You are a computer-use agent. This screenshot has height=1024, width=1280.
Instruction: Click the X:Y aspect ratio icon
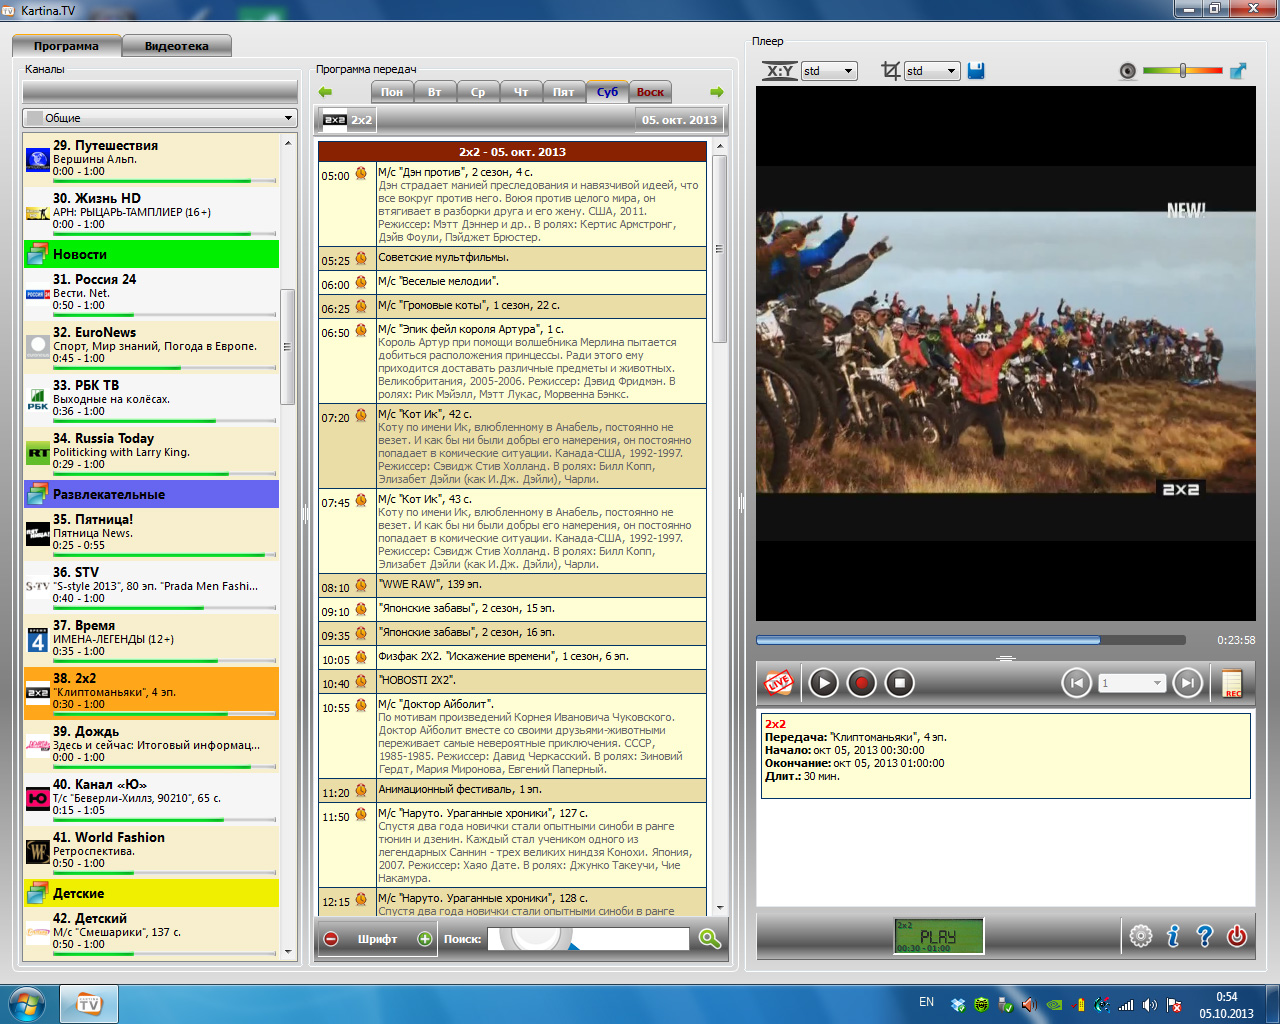click(x=780, y=71)
